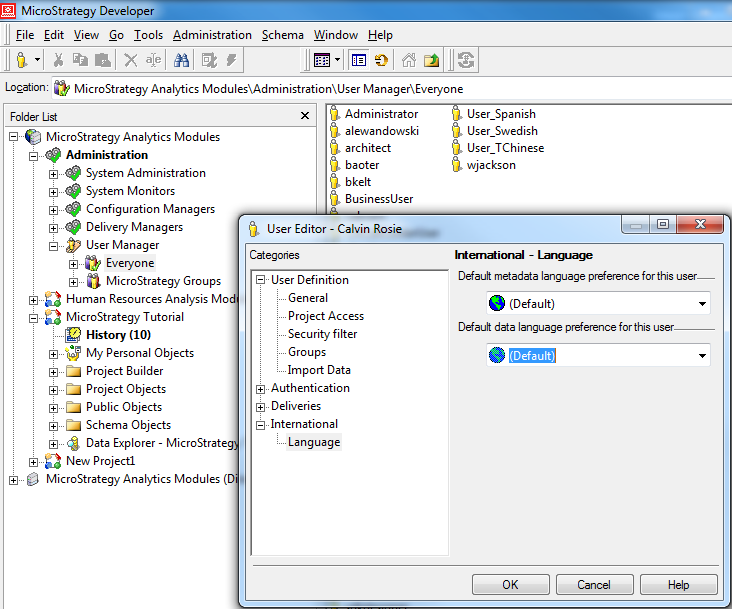Image resolution: width=732 pixels, height=609 pixels.
Task: Close the Folder List panel
Action: pyautogui.click(x=305, y=116)
